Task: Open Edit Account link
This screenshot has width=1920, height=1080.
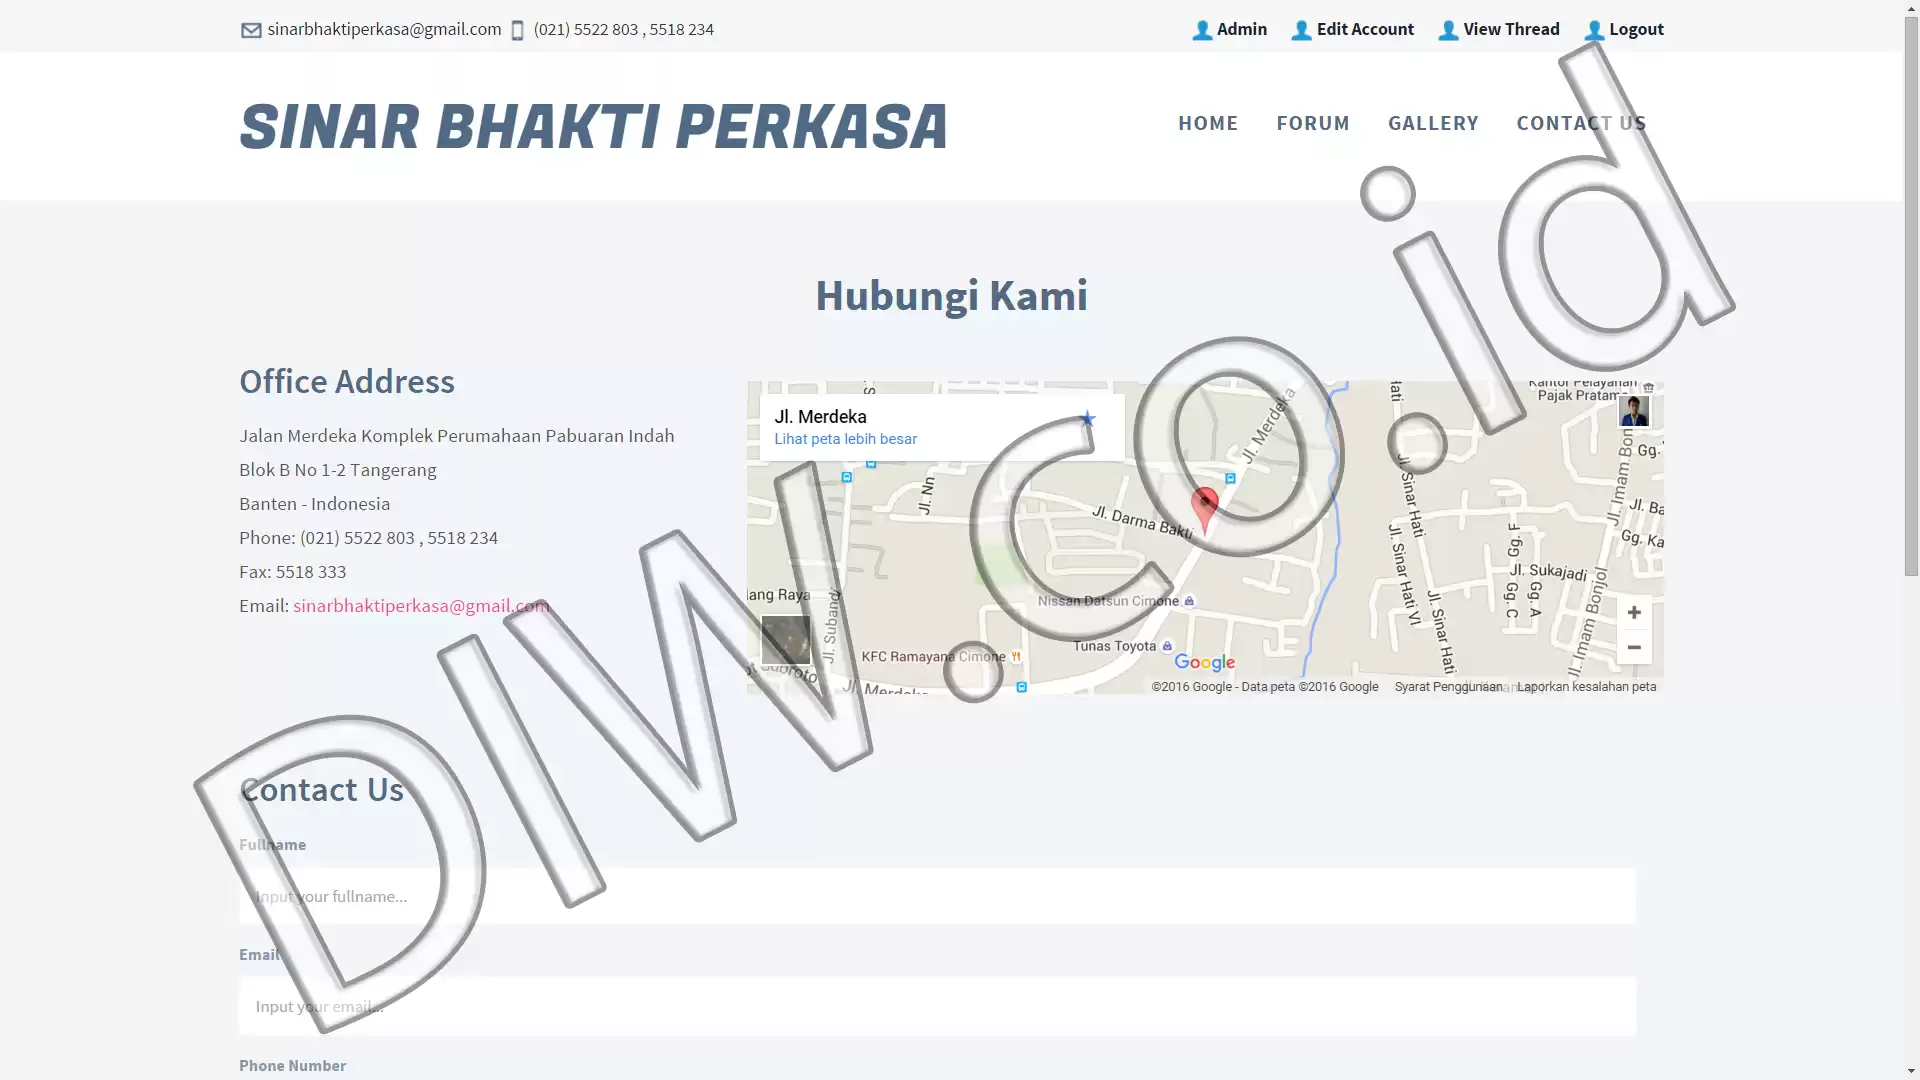Action: pyautogui.click(x=1365, y=29)
